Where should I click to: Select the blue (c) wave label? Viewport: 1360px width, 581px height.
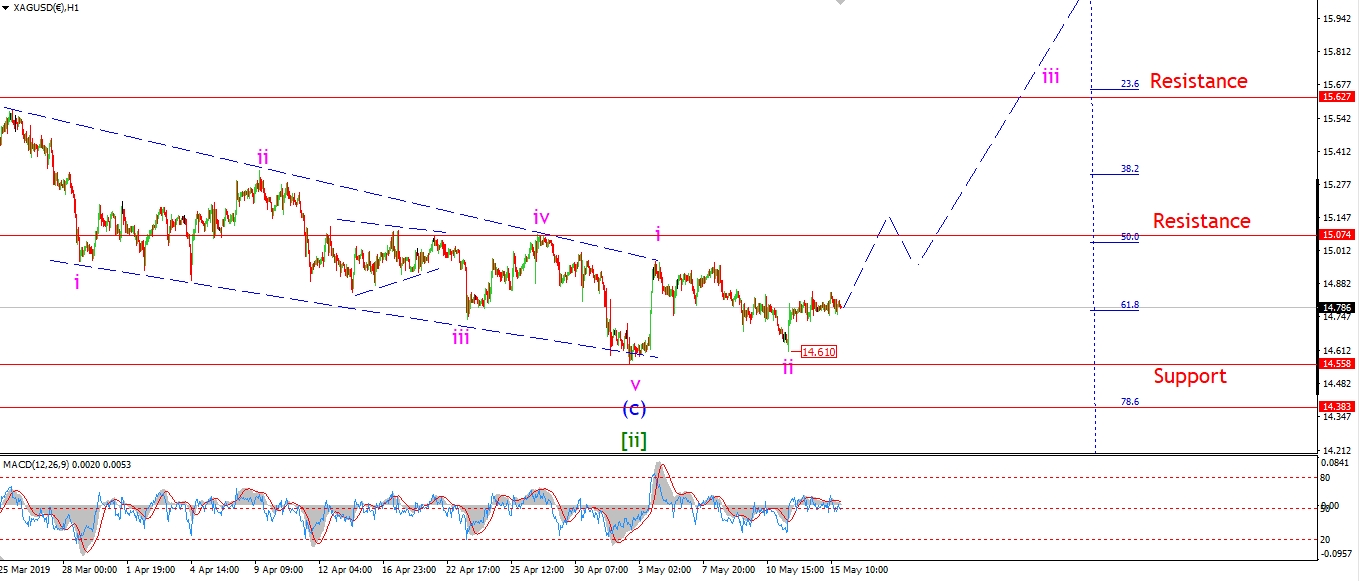coord(634,408)
